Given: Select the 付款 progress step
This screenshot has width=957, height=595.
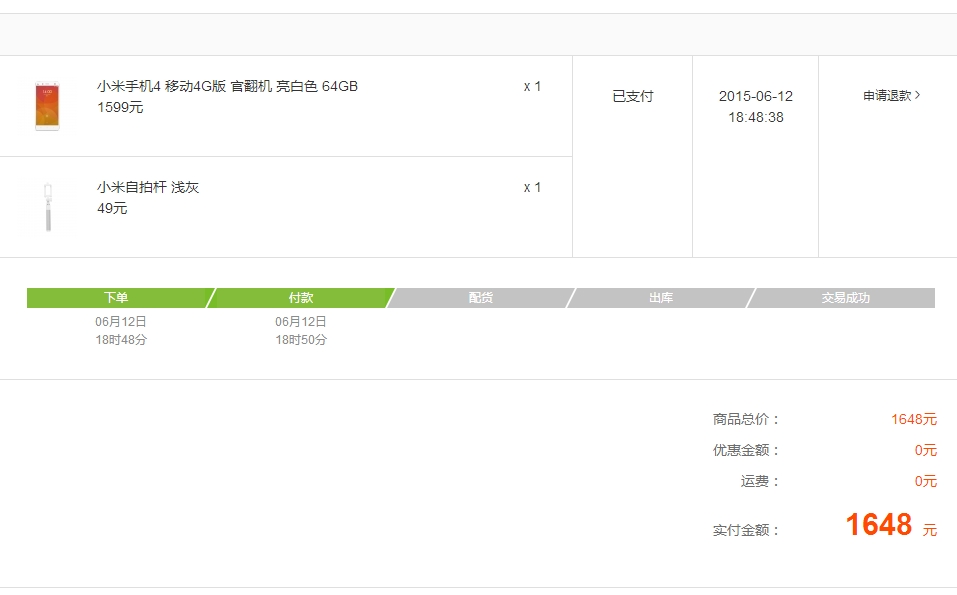Looking at the screenshot, I should pyautogui.click(x=301, y=298).
